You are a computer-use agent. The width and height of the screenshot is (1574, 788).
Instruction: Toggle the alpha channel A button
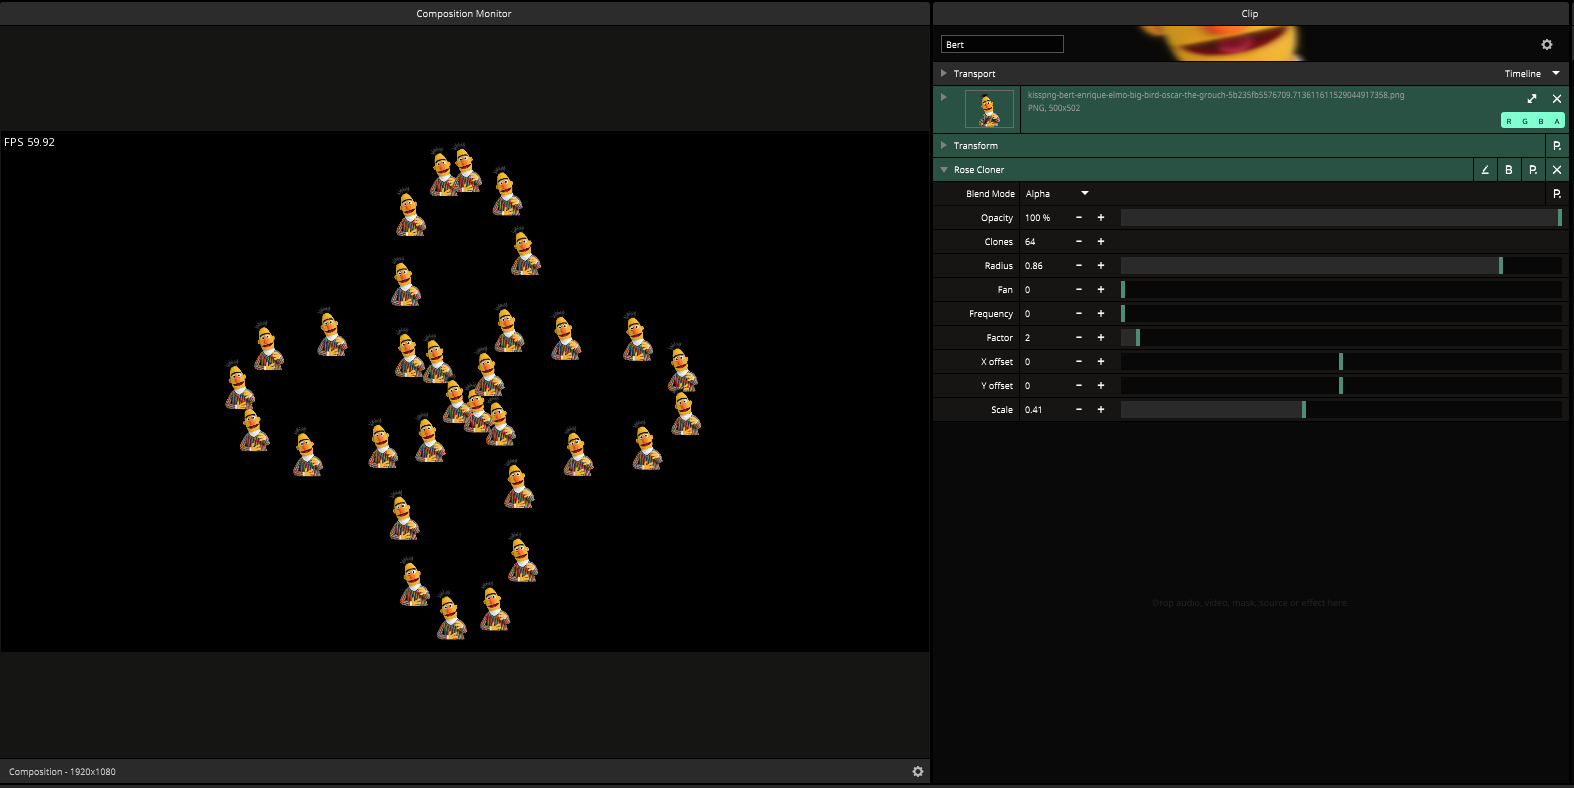pos(1556,121)
